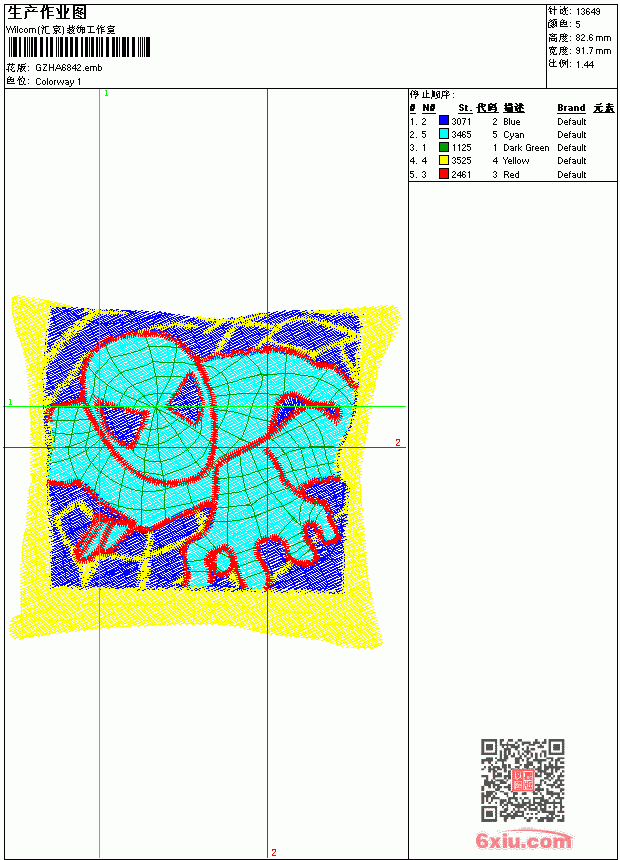Select stitch count 2461 in Red row
This screenshot has width=620, height=860.
(461, 174)
